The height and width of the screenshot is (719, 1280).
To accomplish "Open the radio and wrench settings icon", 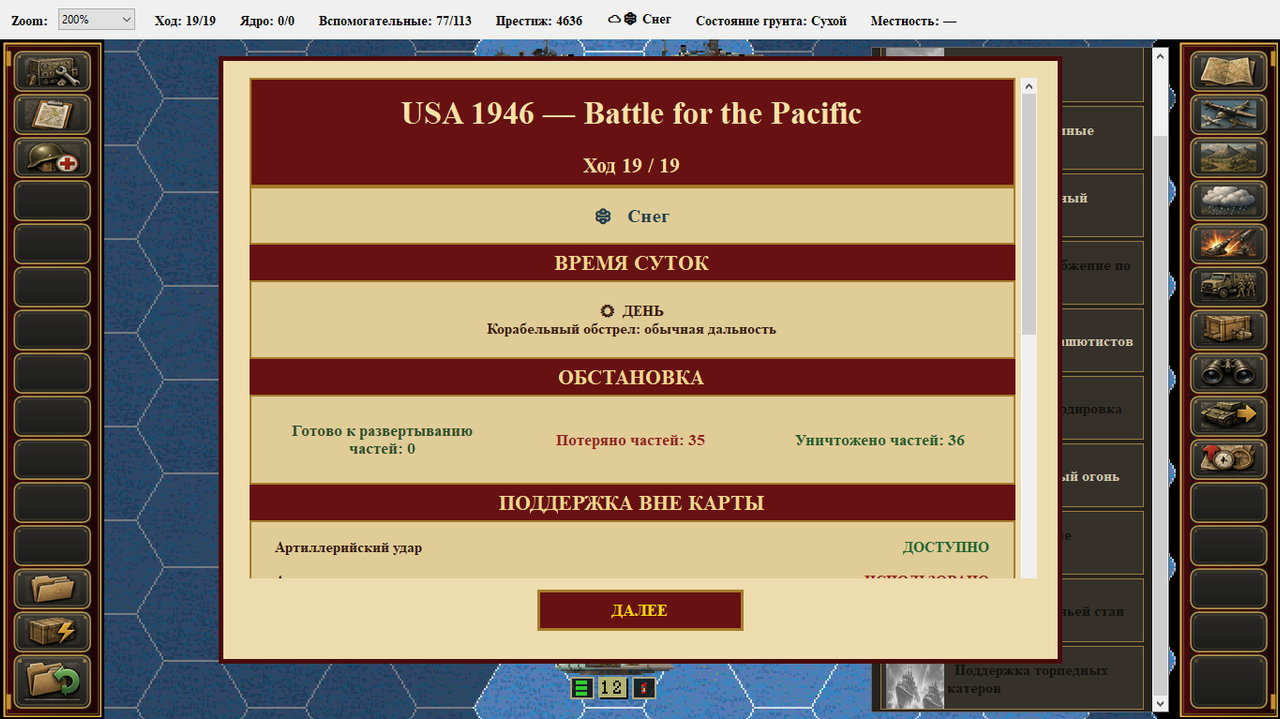I will [52, 72].
